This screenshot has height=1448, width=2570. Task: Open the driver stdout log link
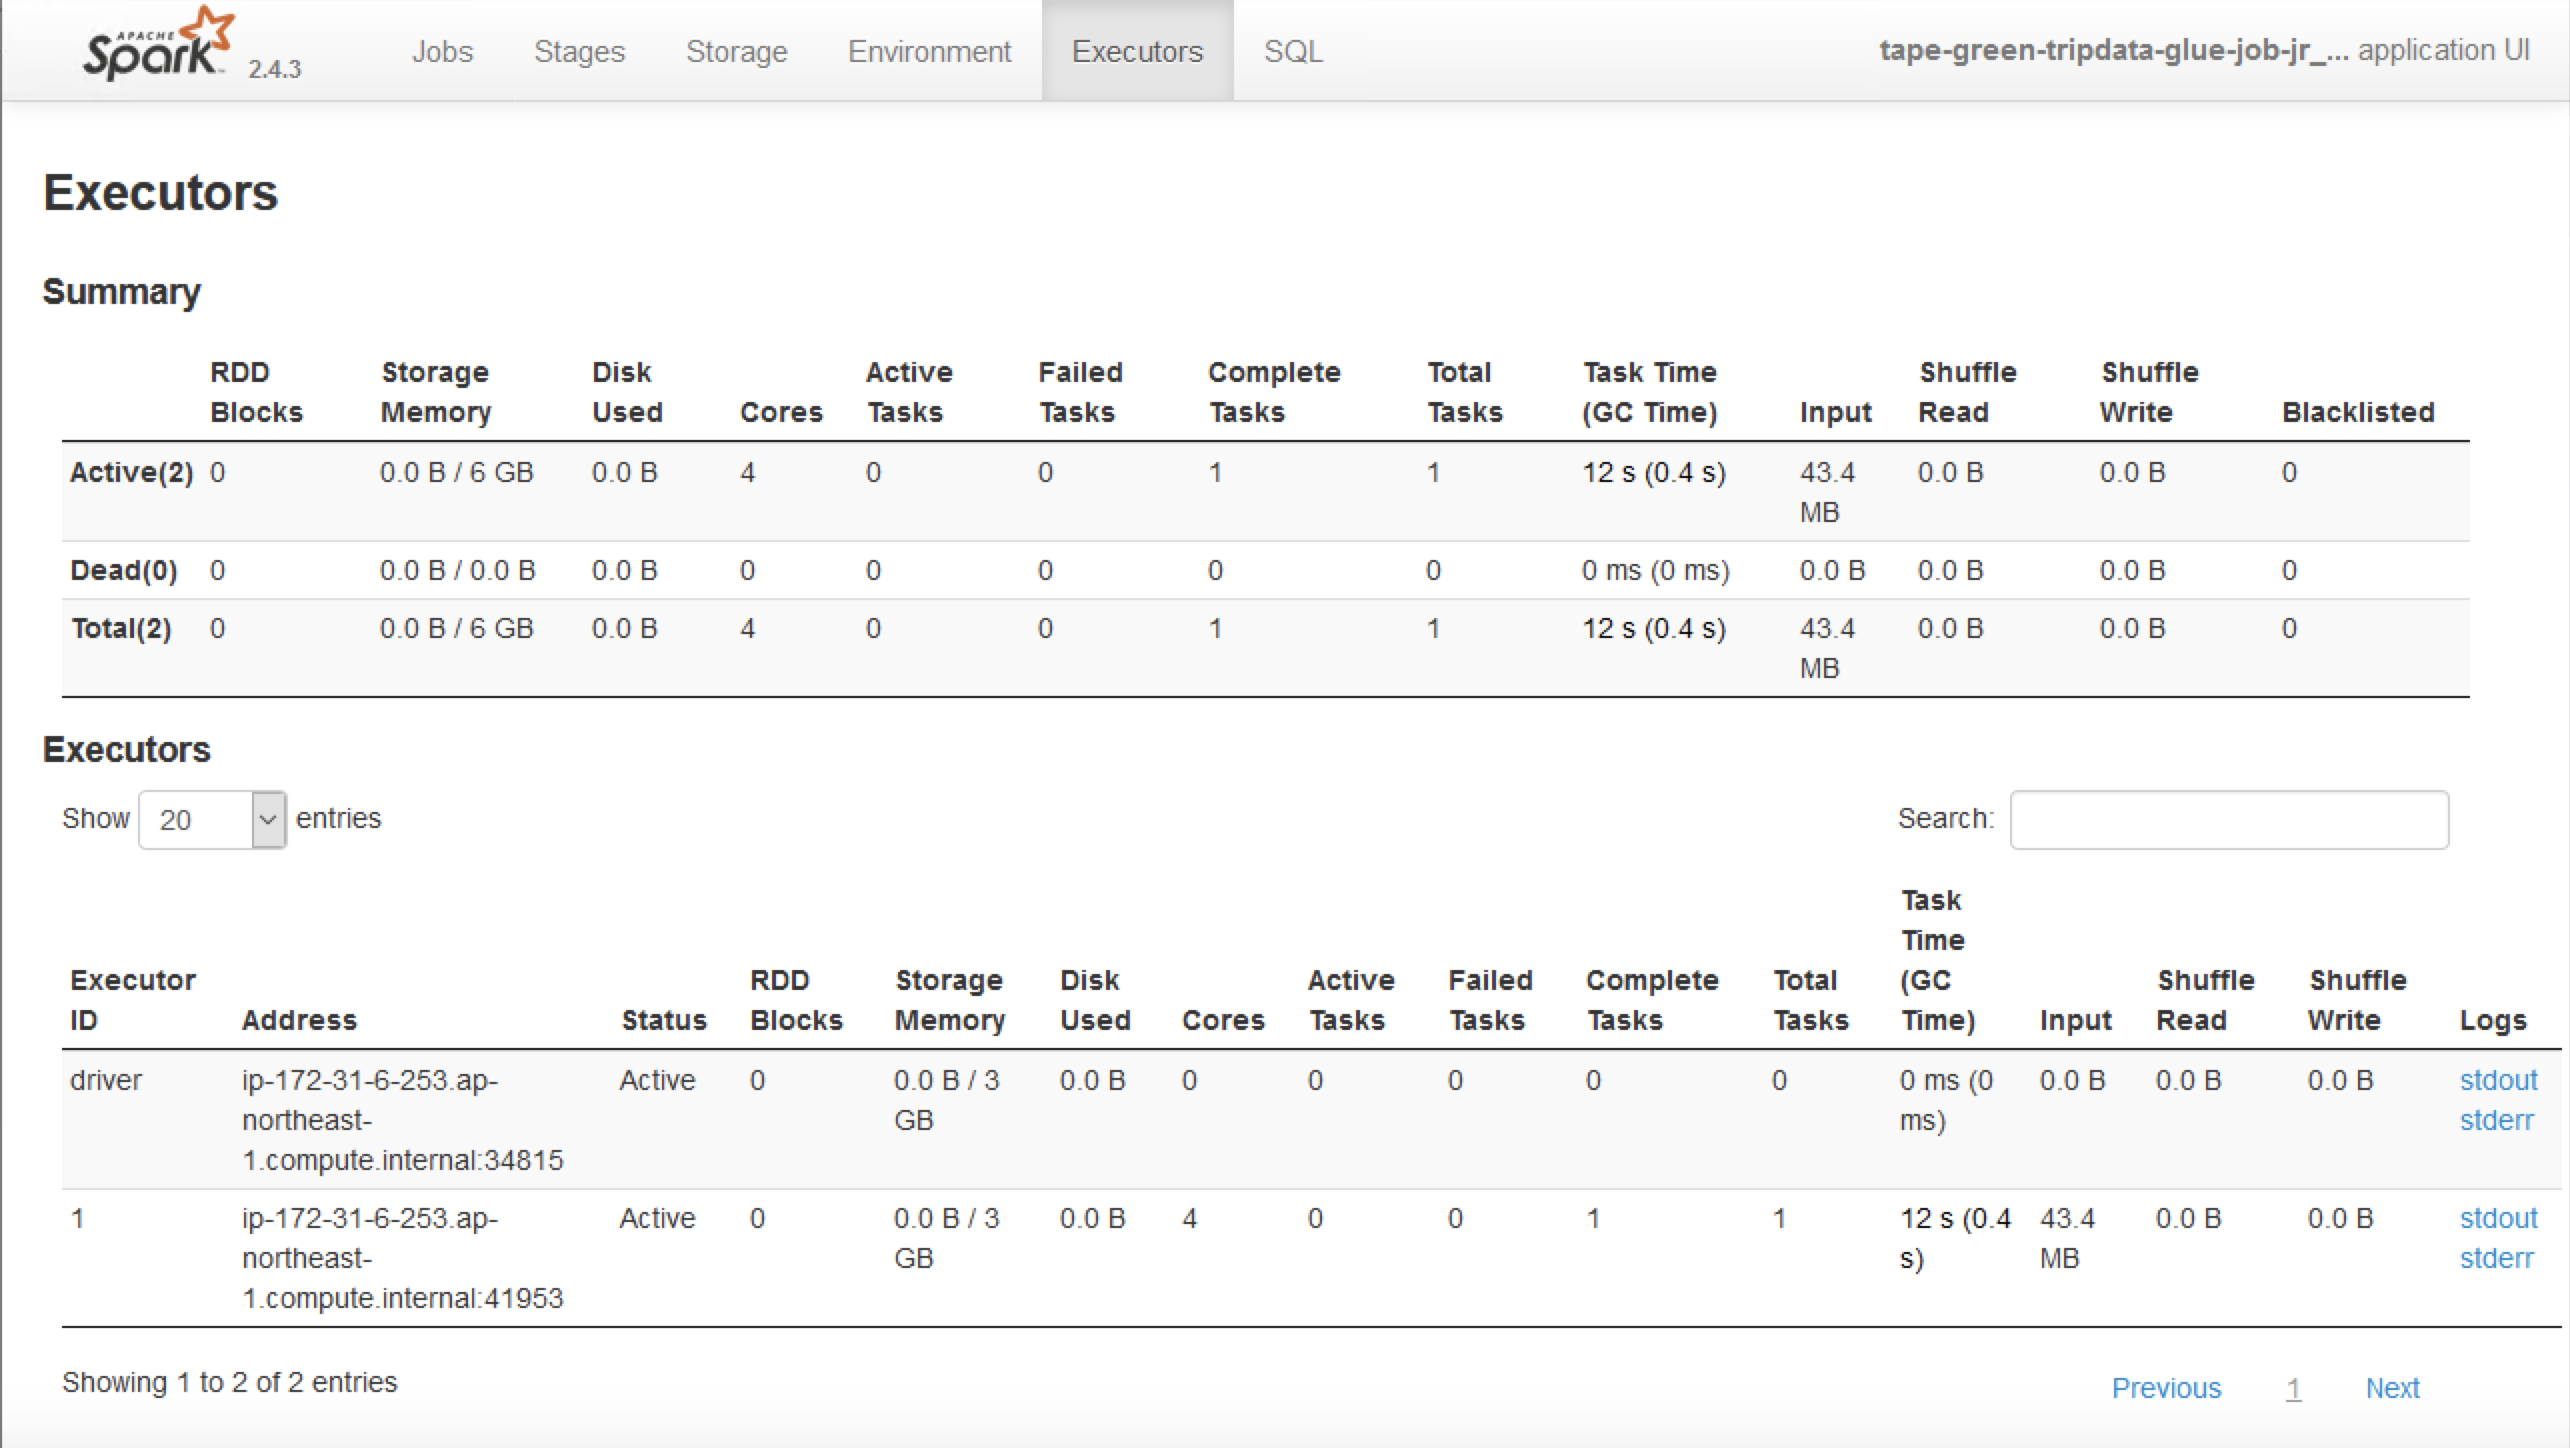[x=2498, y=1080]
